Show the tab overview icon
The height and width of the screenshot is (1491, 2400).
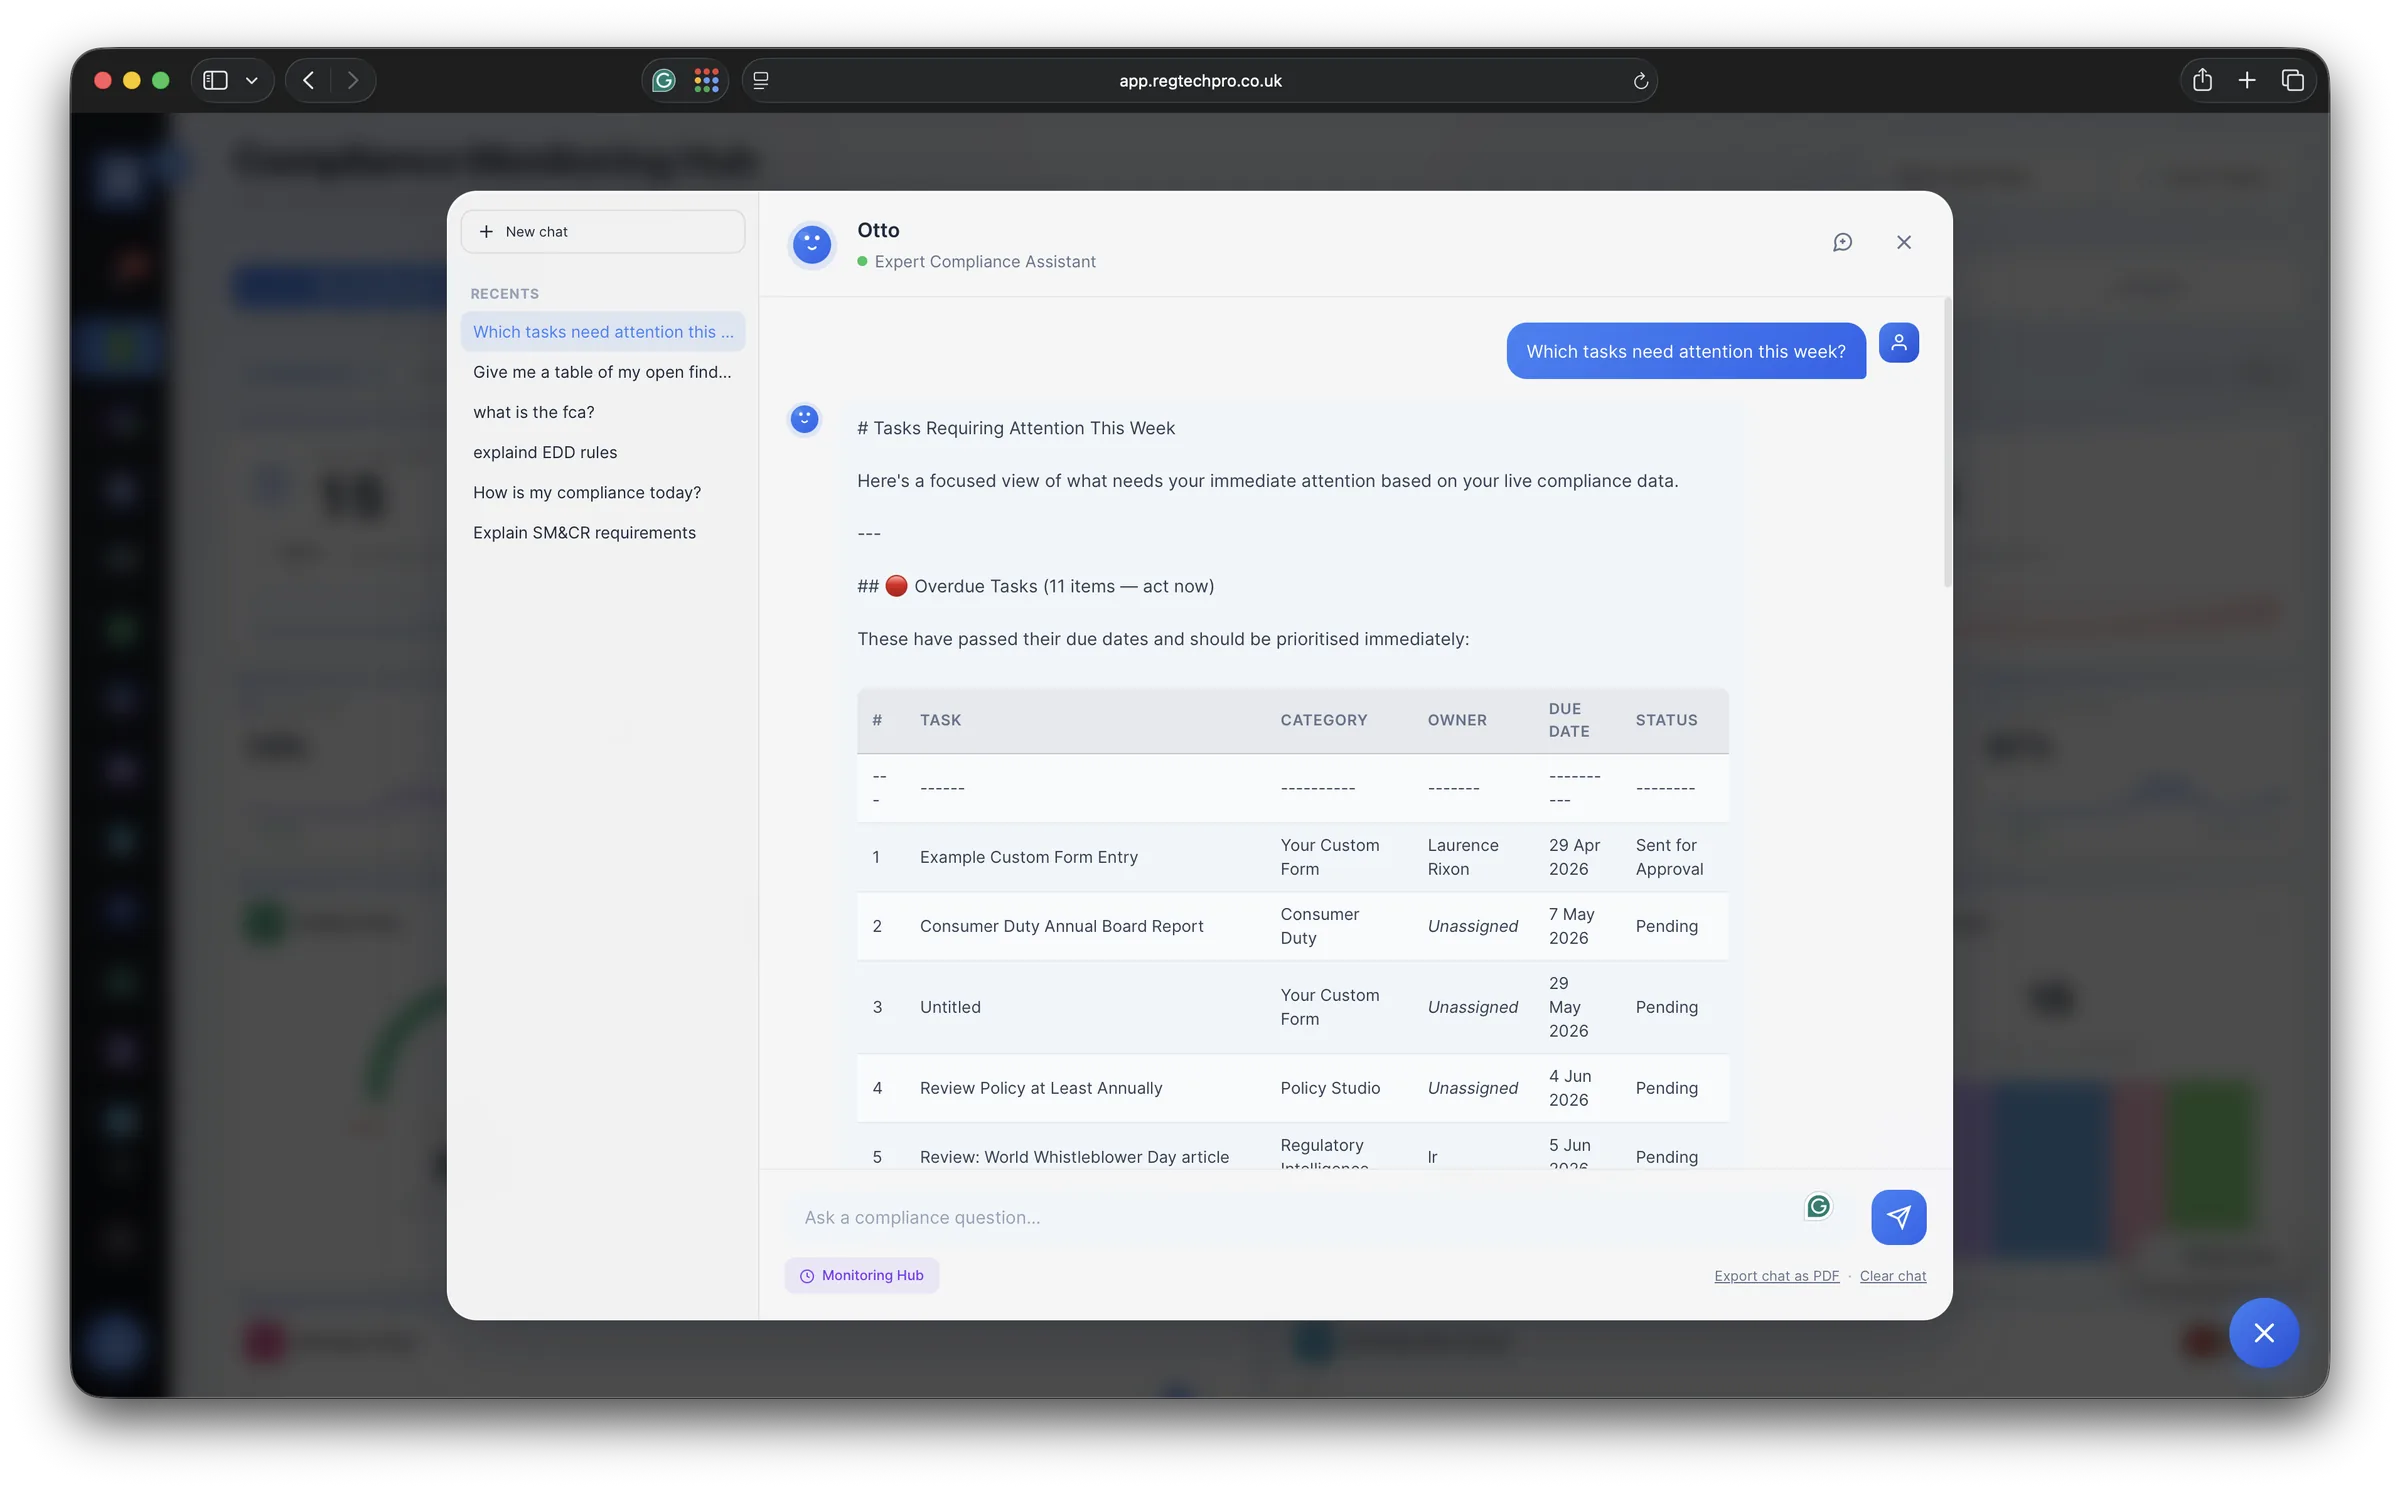click(2292, 80)
